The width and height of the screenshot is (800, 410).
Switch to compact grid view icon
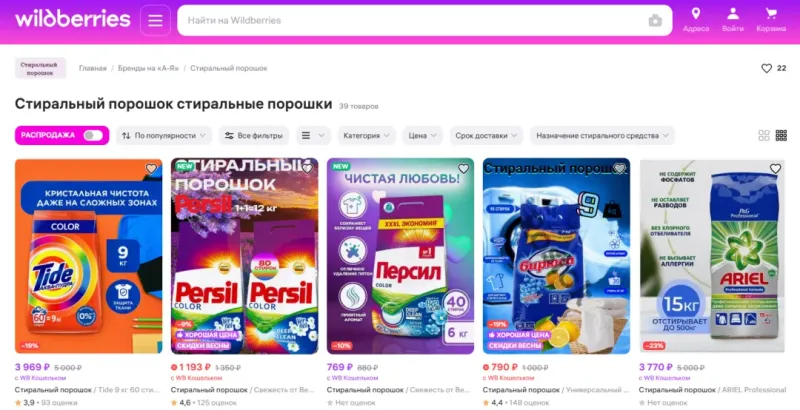click(781, 135)
